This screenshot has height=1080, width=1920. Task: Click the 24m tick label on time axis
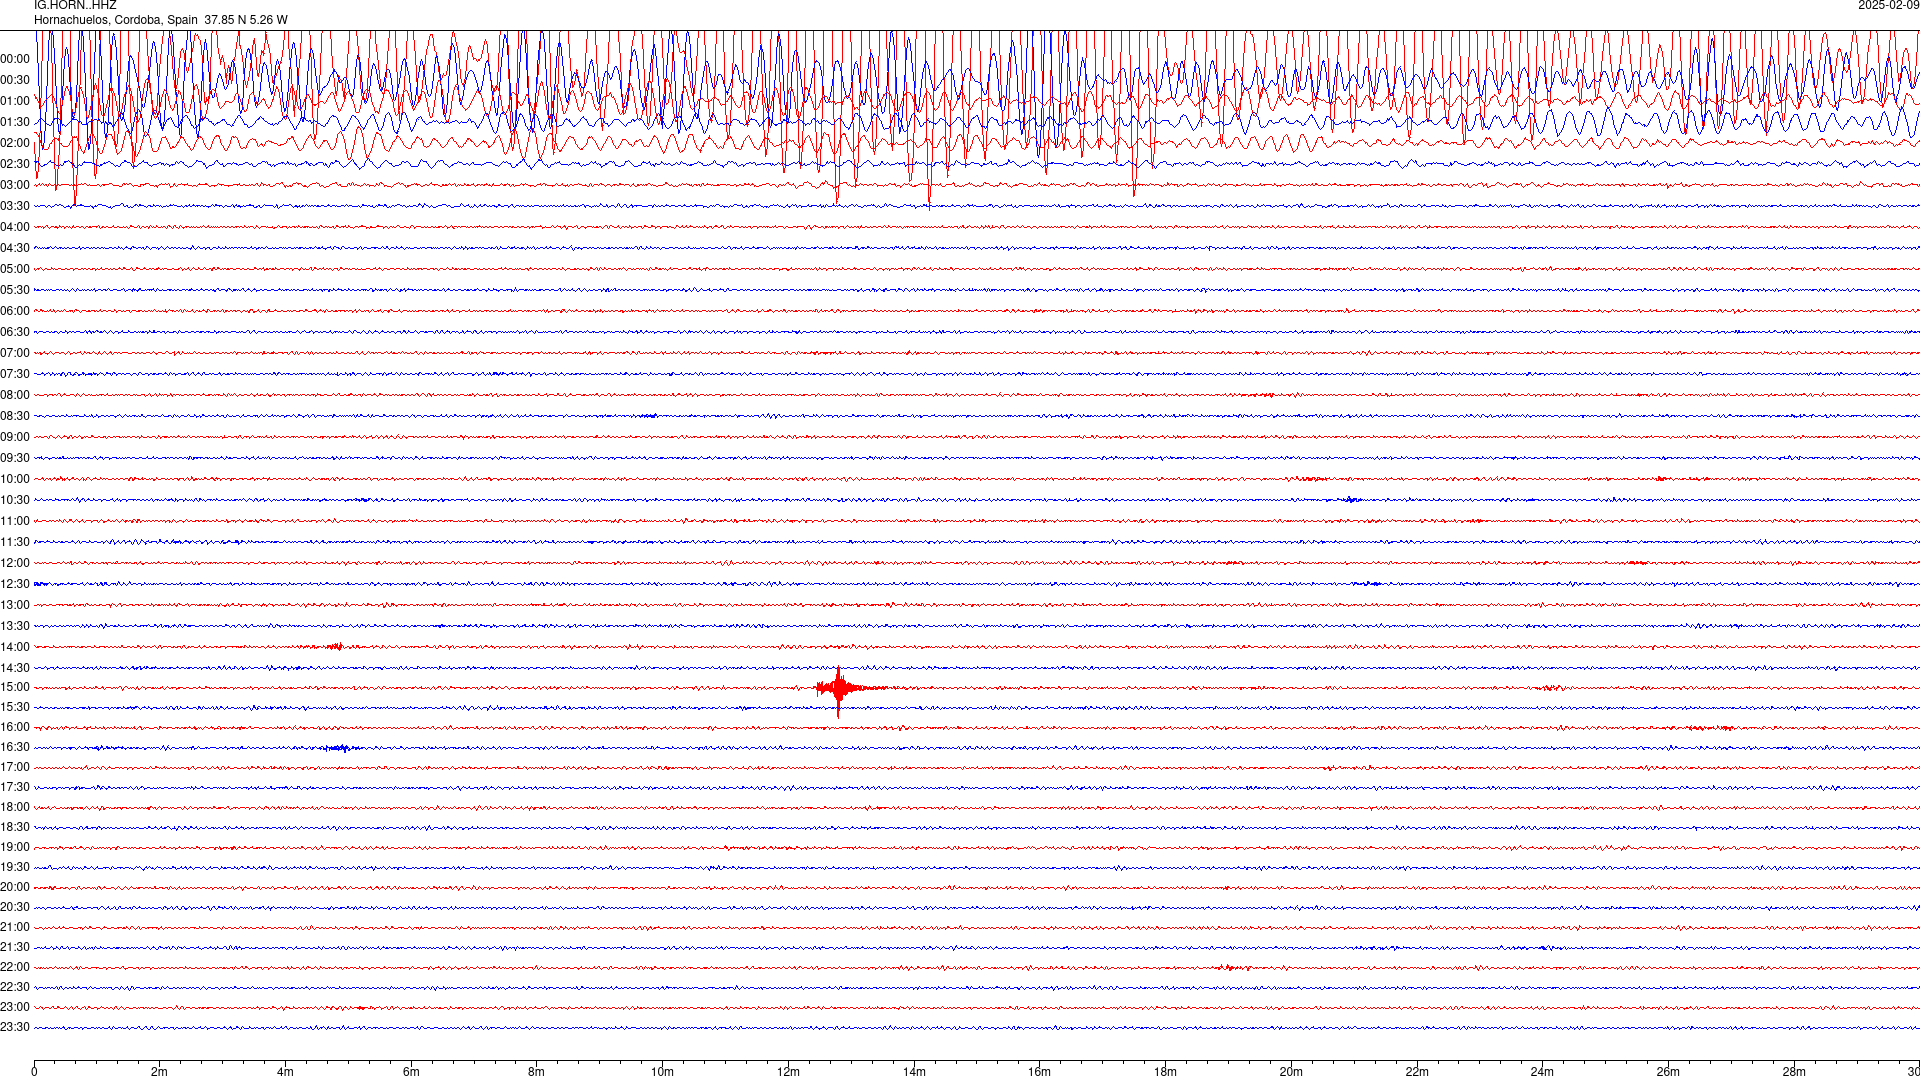point(1542,1072)
